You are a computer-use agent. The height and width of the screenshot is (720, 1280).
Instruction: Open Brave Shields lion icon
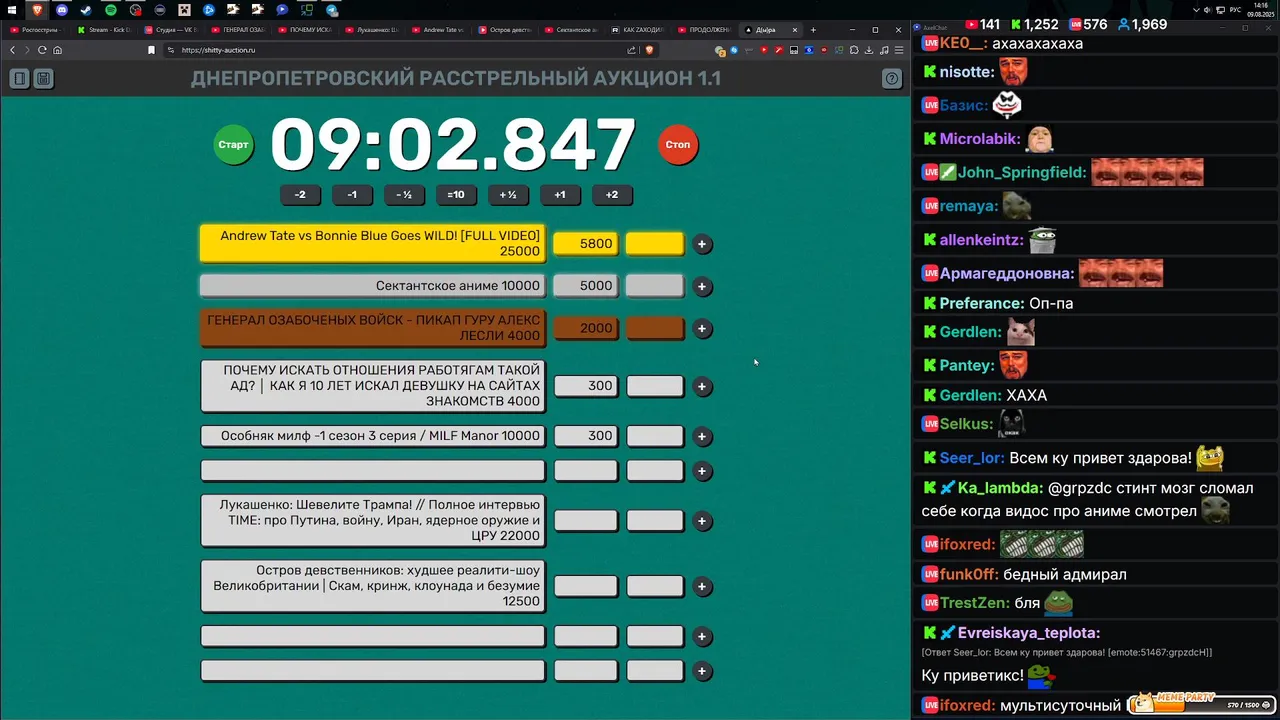click(649, 50)
